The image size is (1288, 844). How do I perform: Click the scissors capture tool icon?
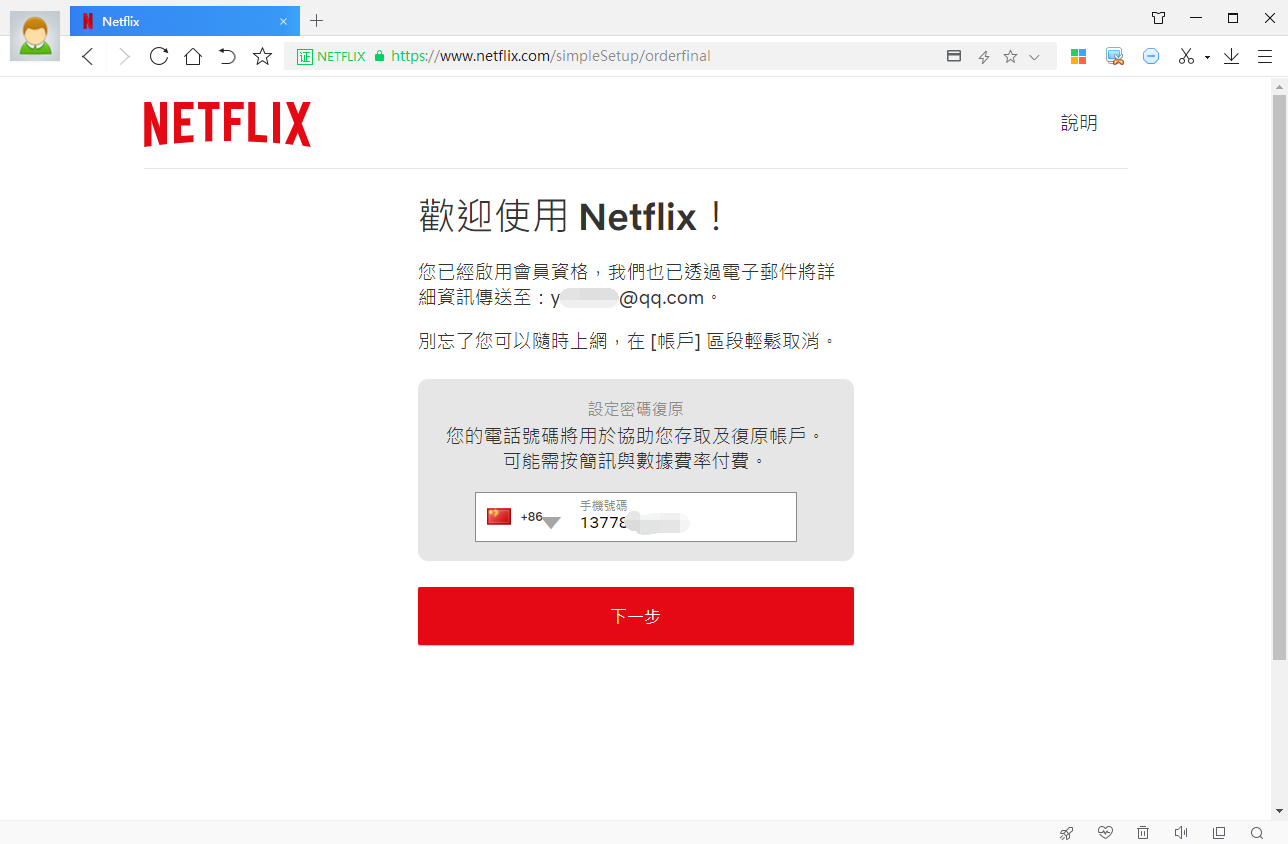click(x=1186, y=57)
